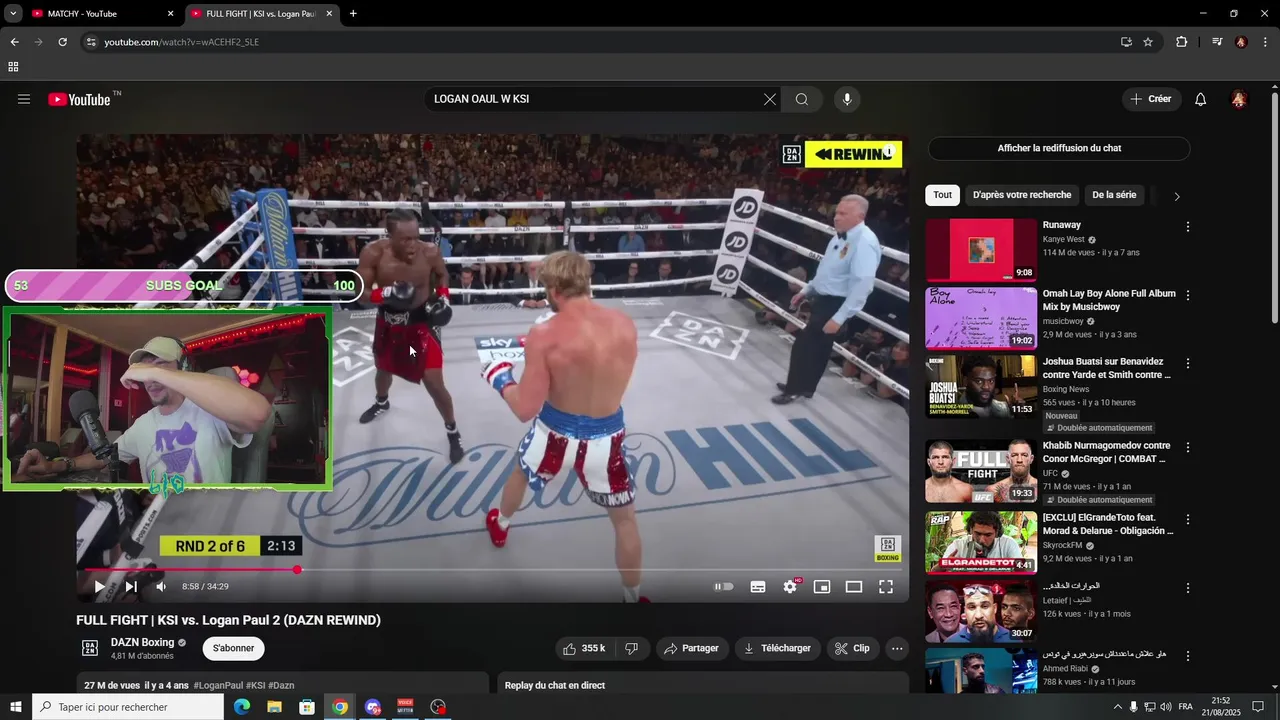Play the video with the play button
This screenshot has width=1280, height=720.
(99, 587)
